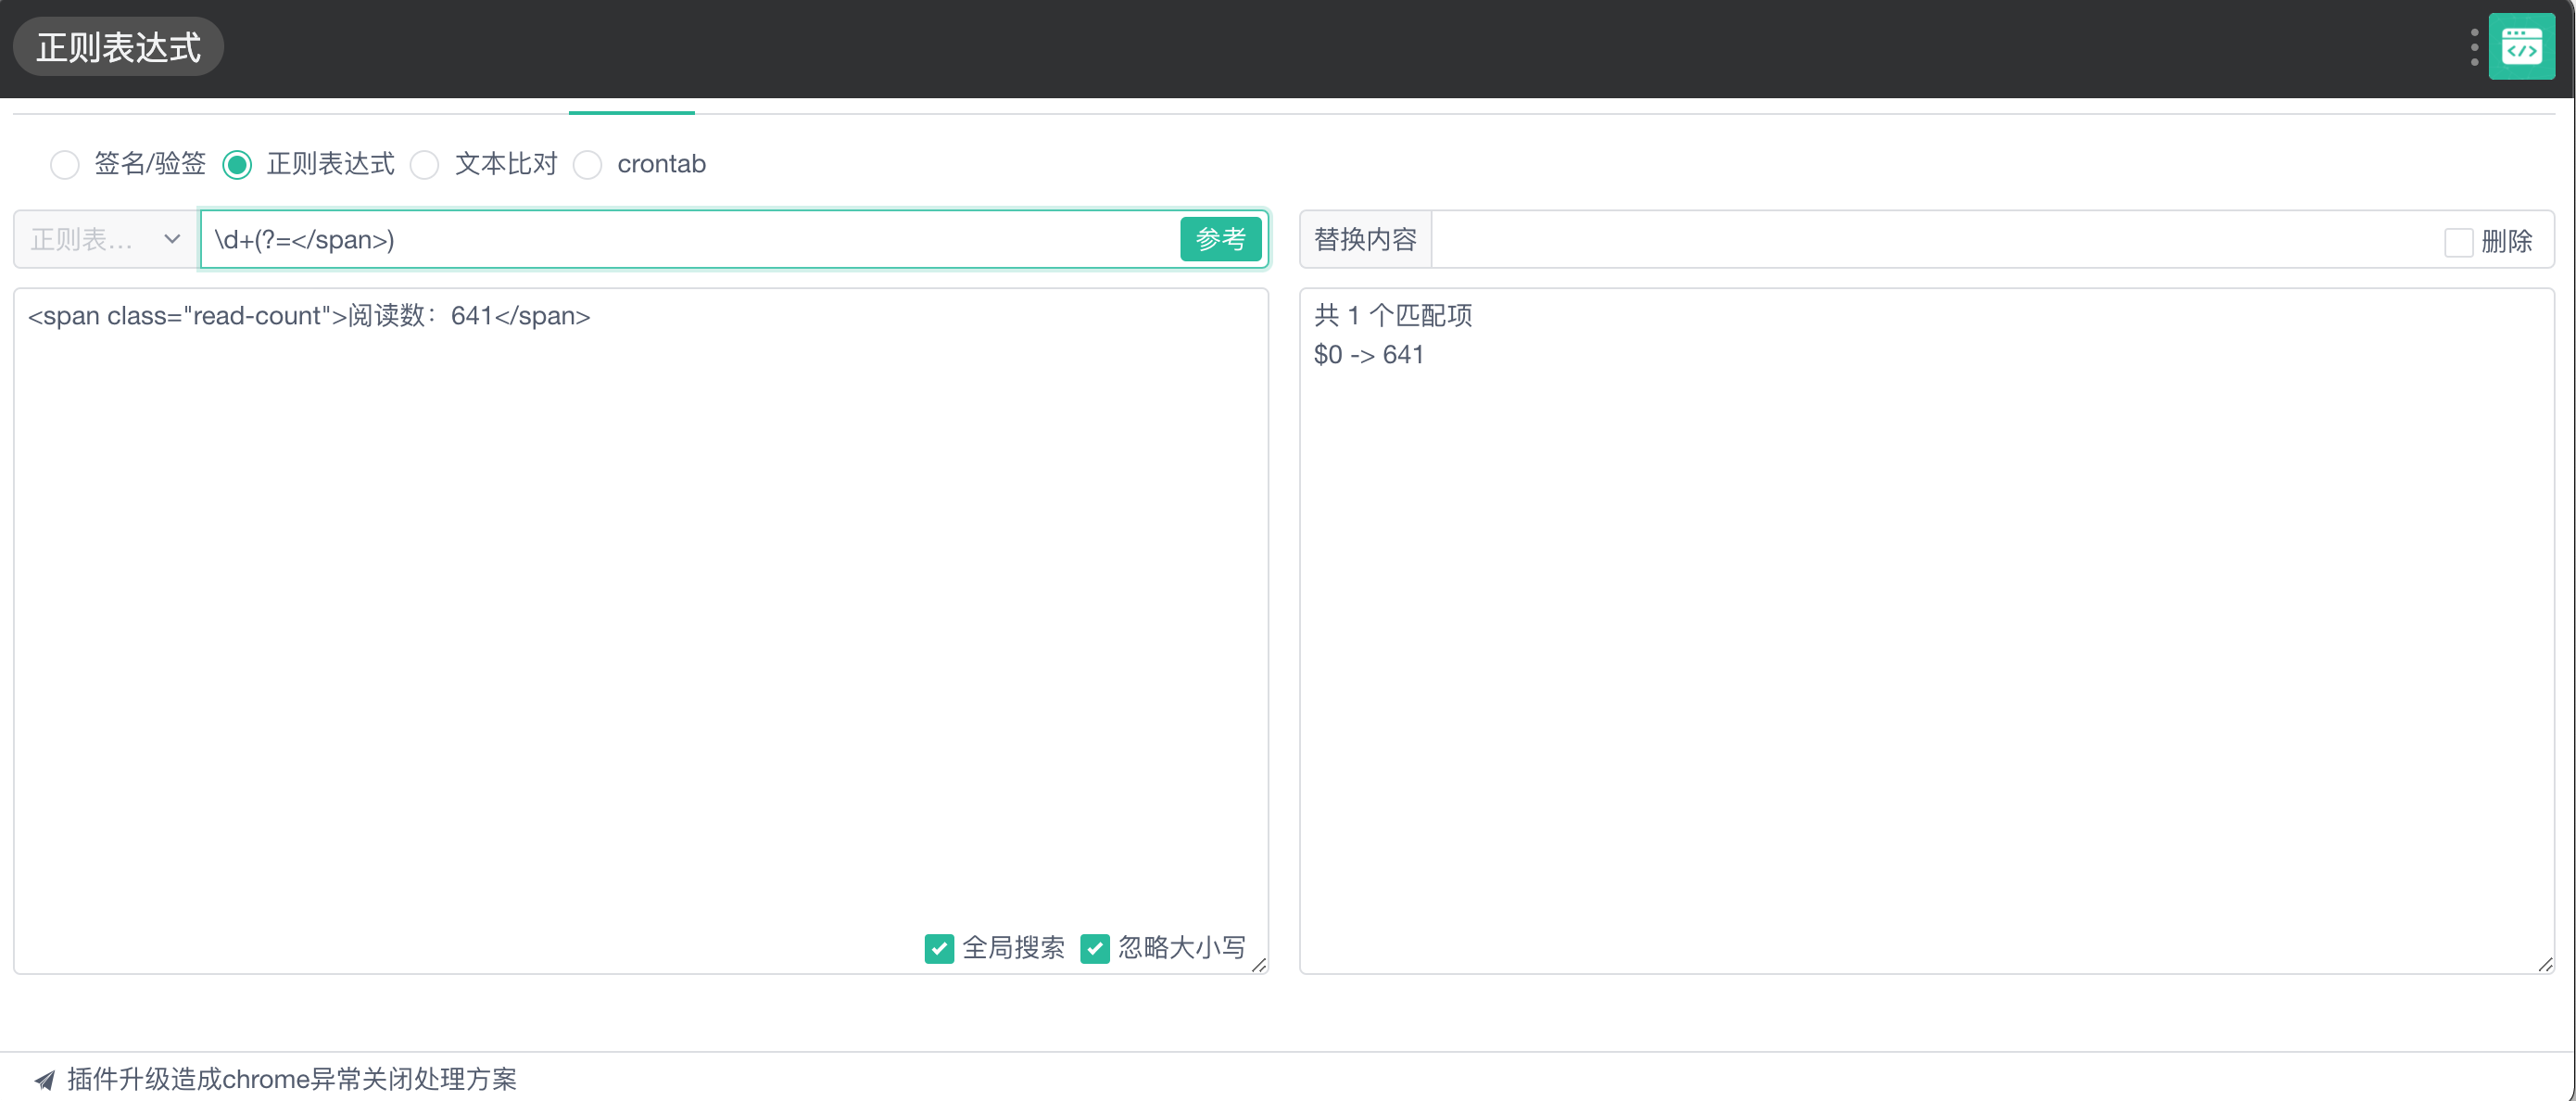Click the green code window icon

(2521, 47)
